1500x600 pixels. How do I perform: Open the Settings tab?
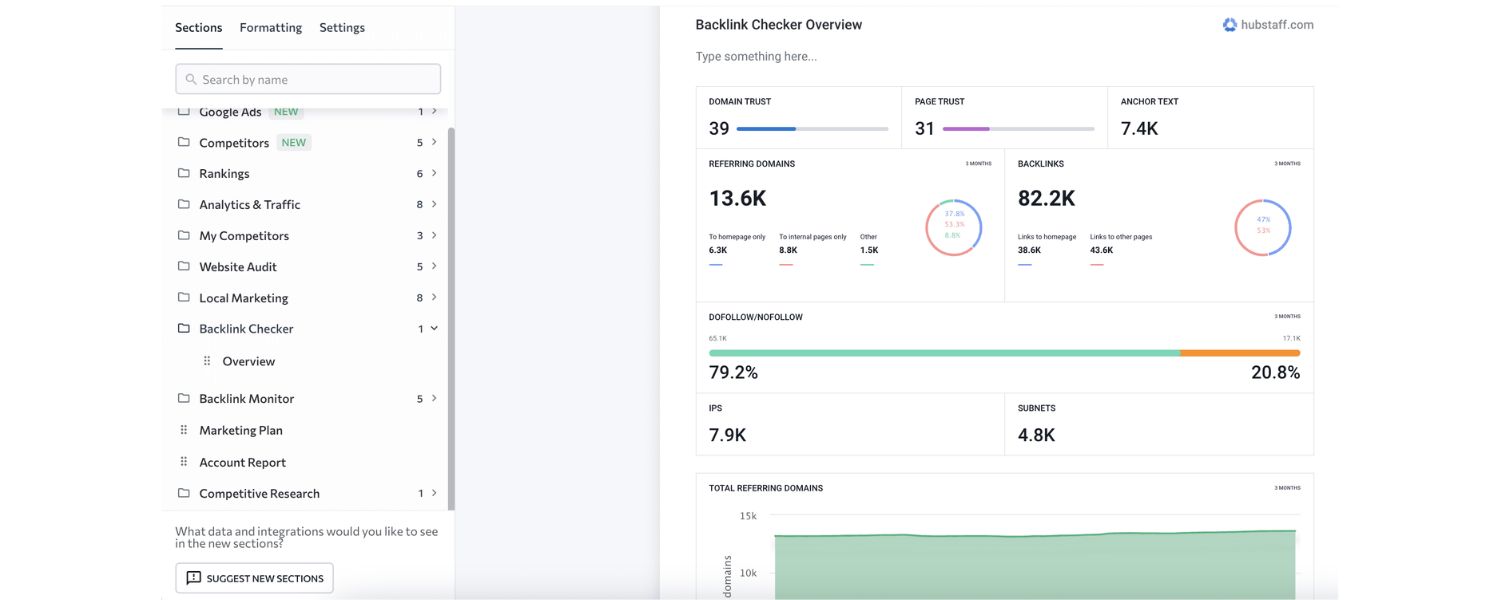pyautogui.click(x=342, y=27)
